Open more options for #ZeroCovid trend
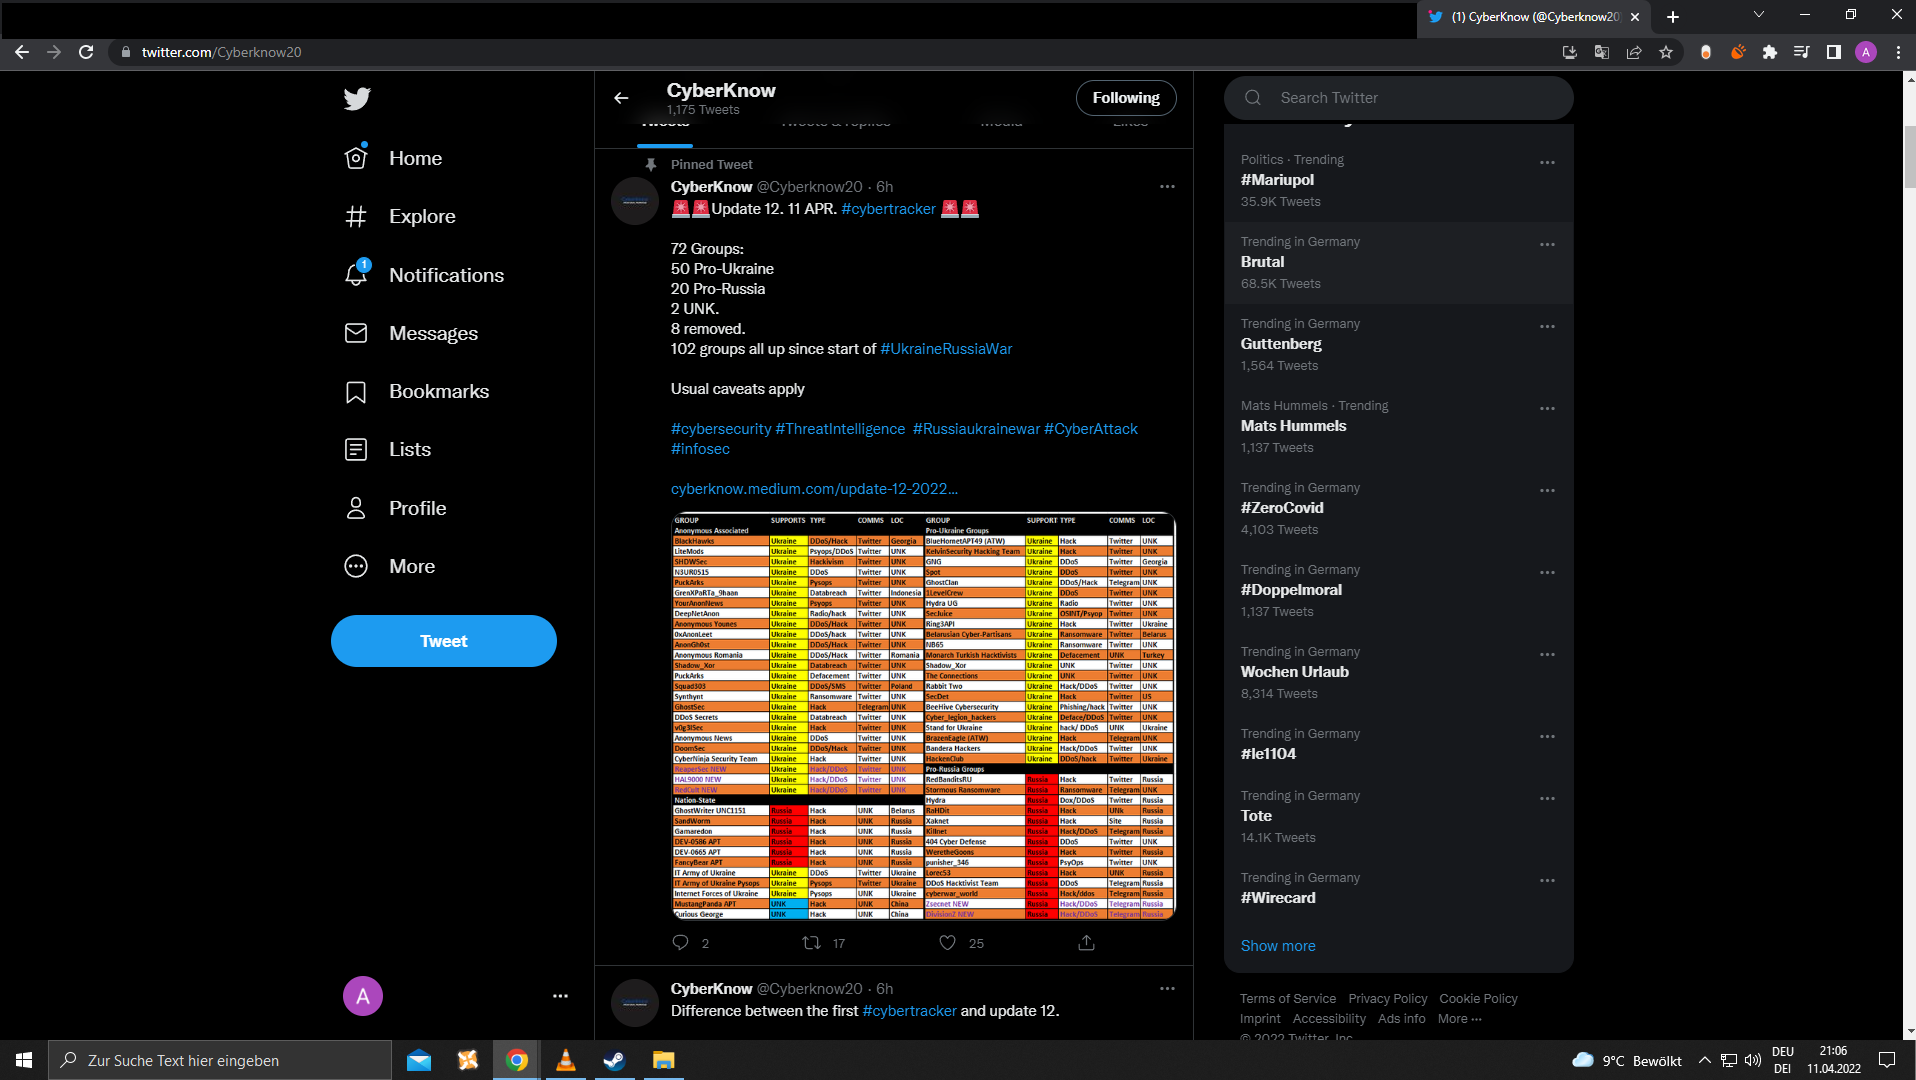The height and width of the screenshot is (1080, 1916). [1547, 491]
